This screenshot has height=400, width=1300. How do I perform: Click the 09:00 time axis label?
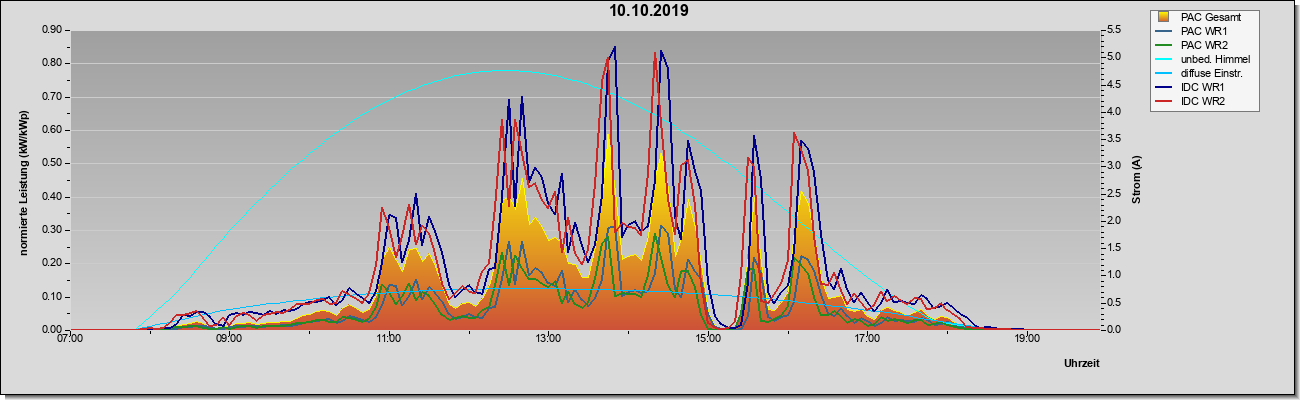229,339
